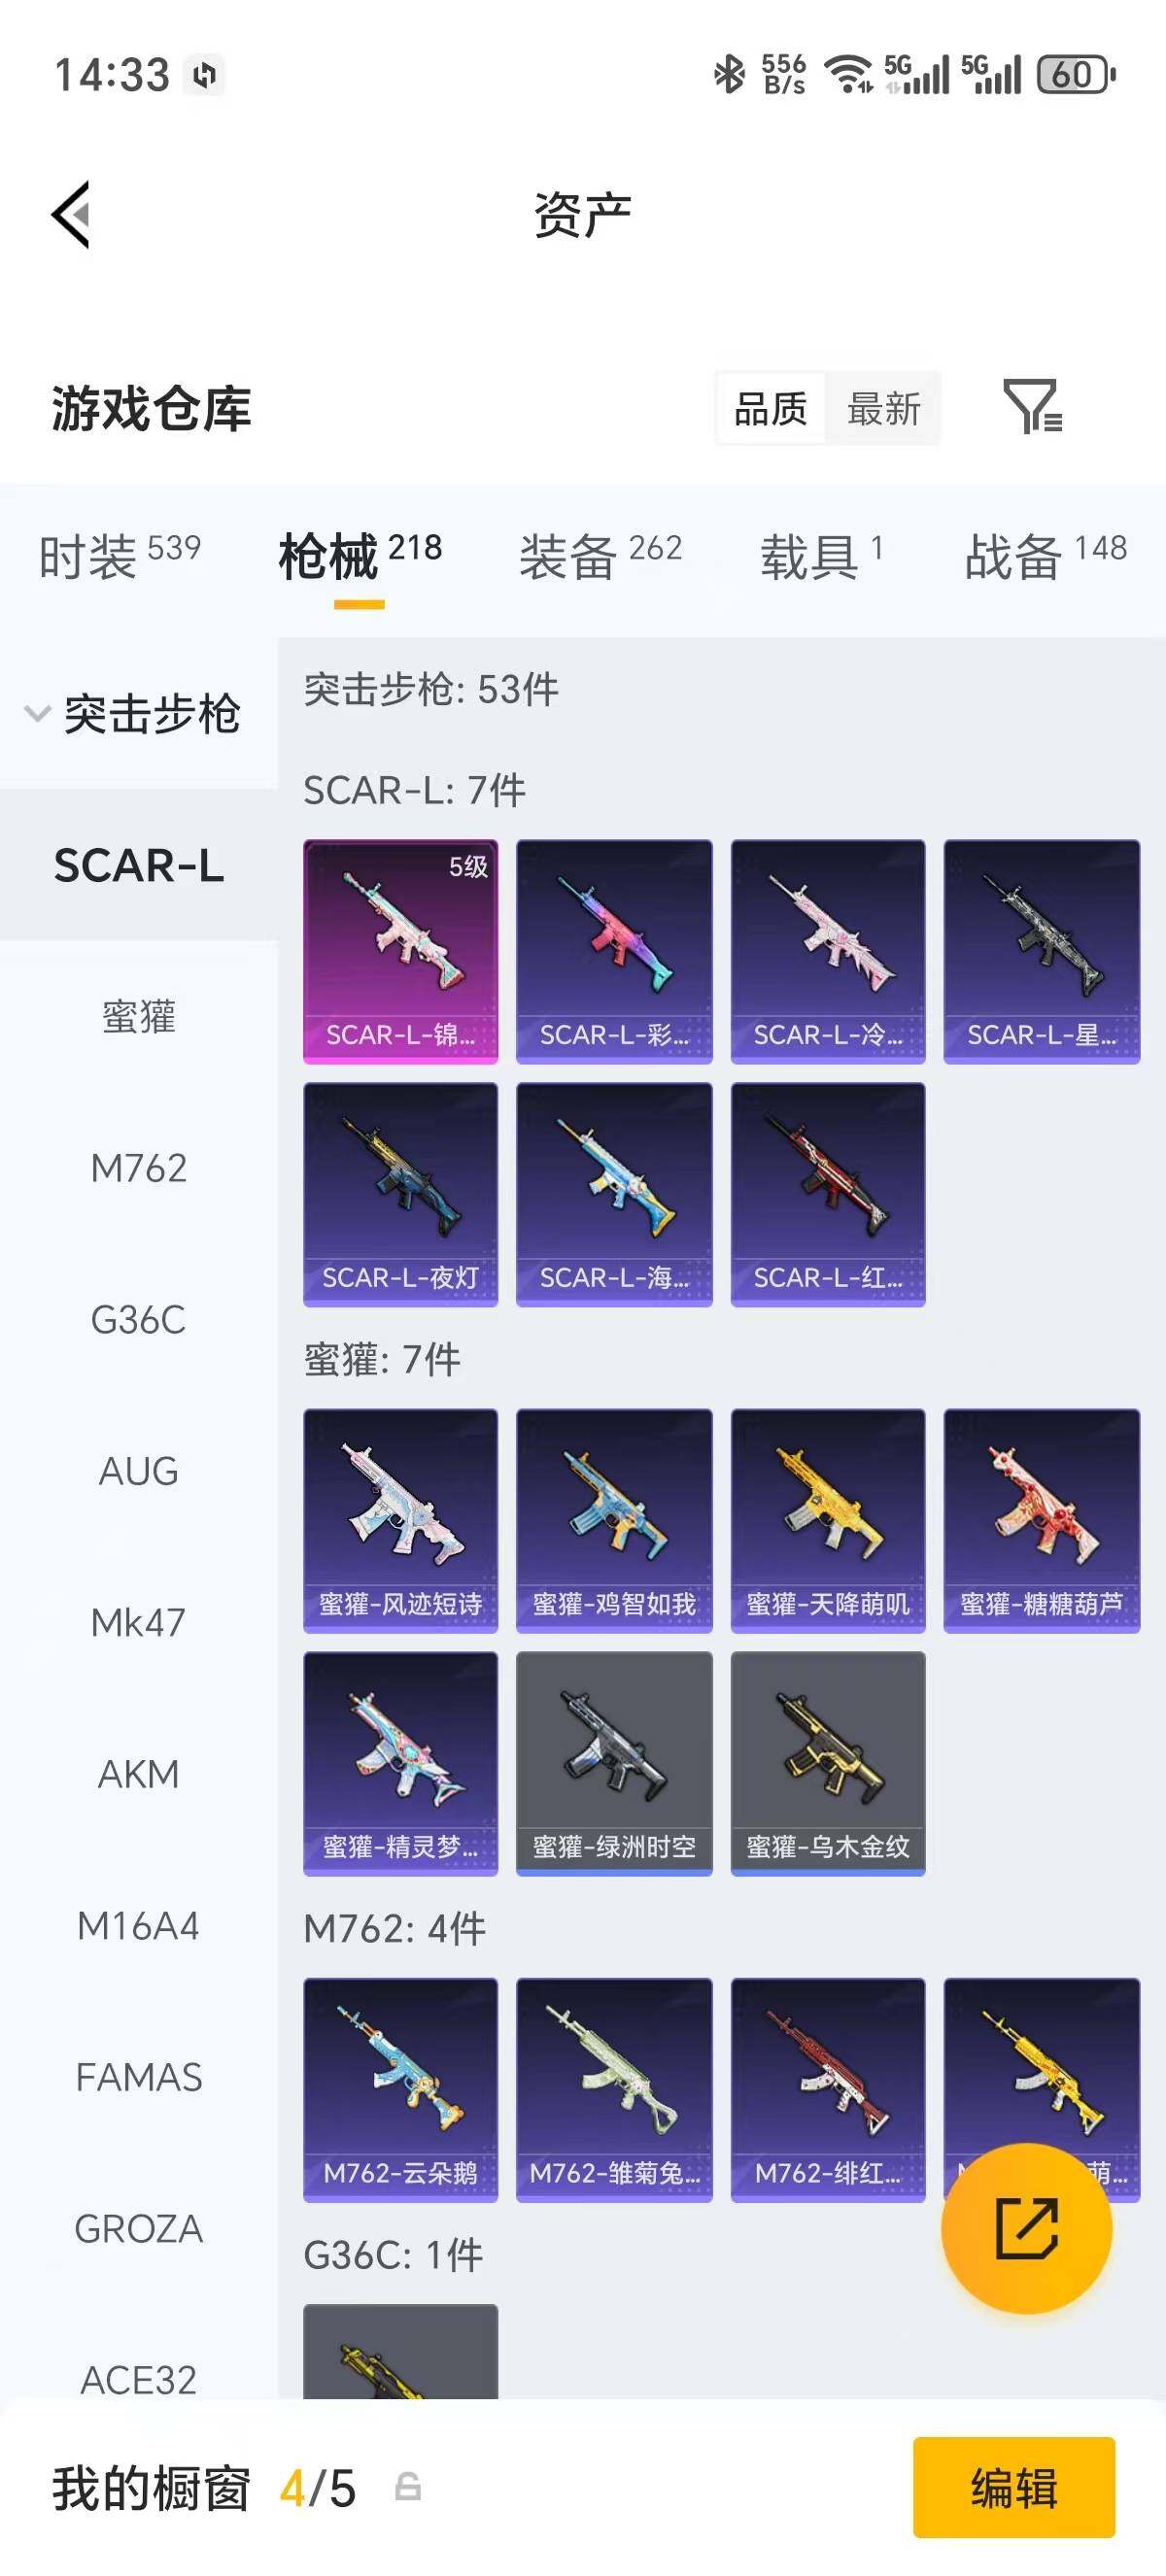
Task: Switch sorting to 最新
Action: point(883,408)
